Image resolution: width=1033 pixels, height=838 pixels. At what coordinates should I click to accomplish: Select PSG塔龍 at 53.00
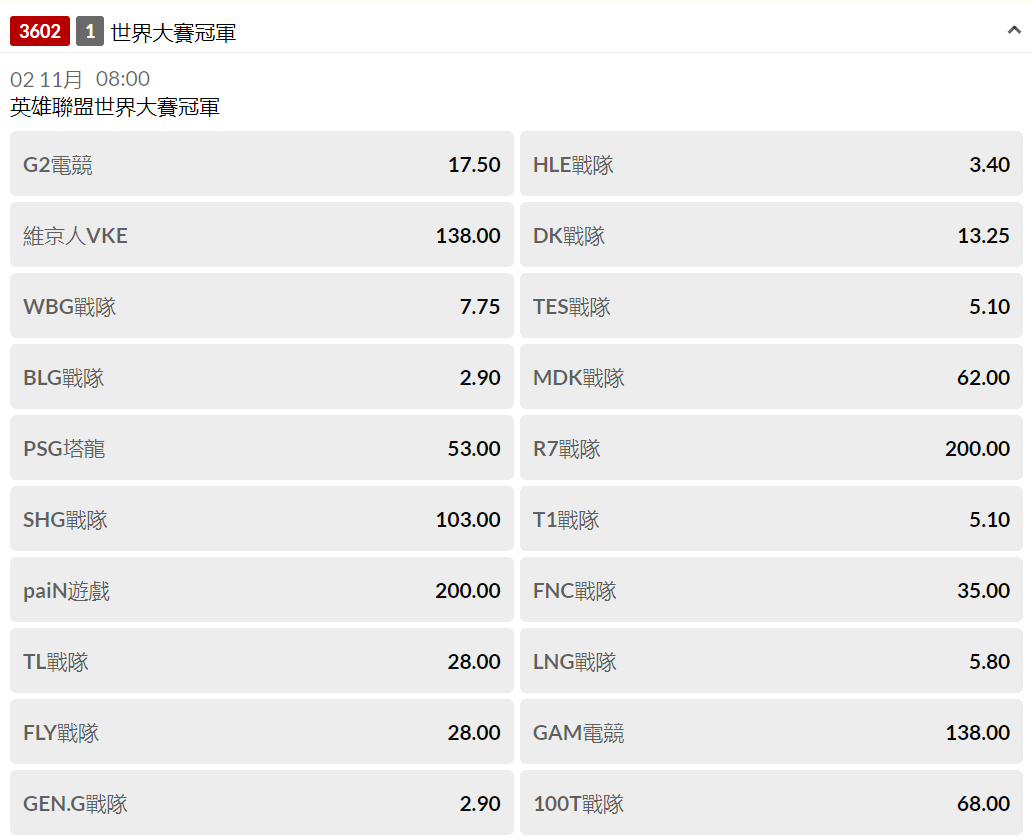pyautogui.click(x=261, y=448)
